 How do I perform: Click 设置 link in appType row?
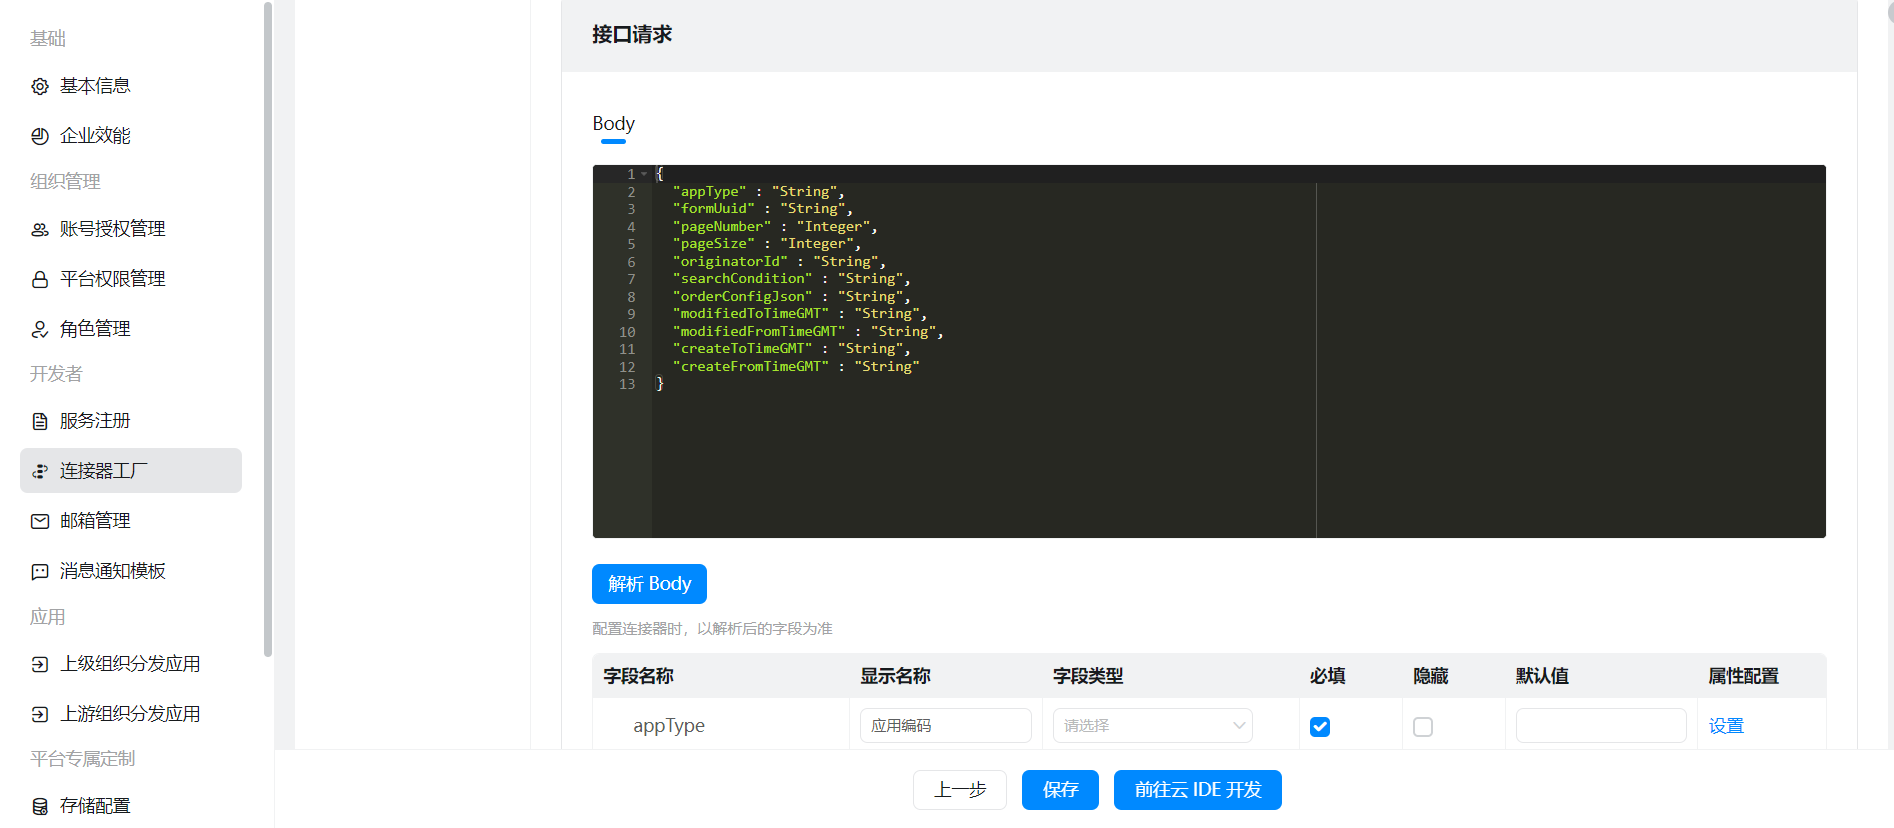coord(1726,726)
